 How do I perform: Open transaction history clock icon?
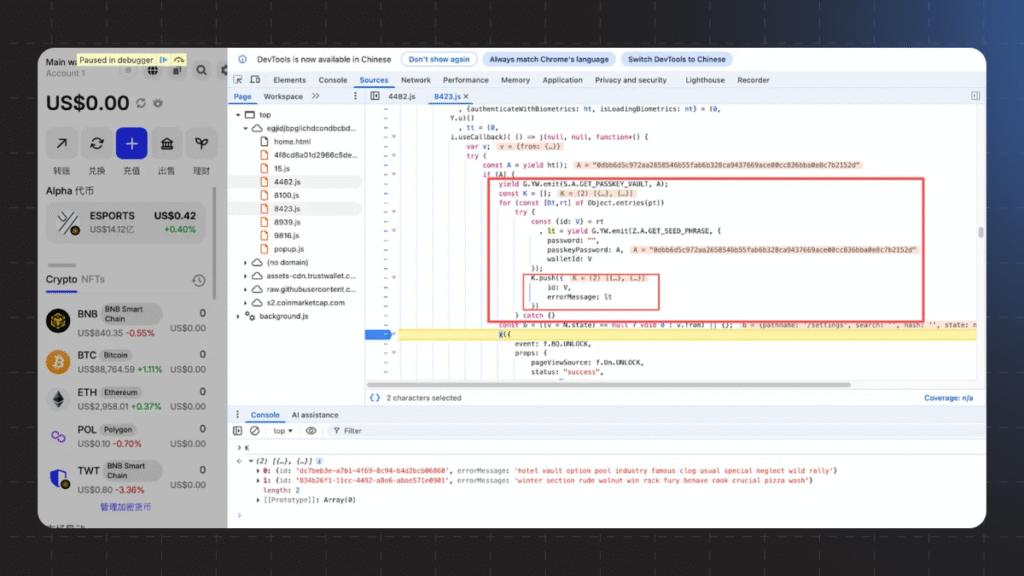(x=198, y=281)
